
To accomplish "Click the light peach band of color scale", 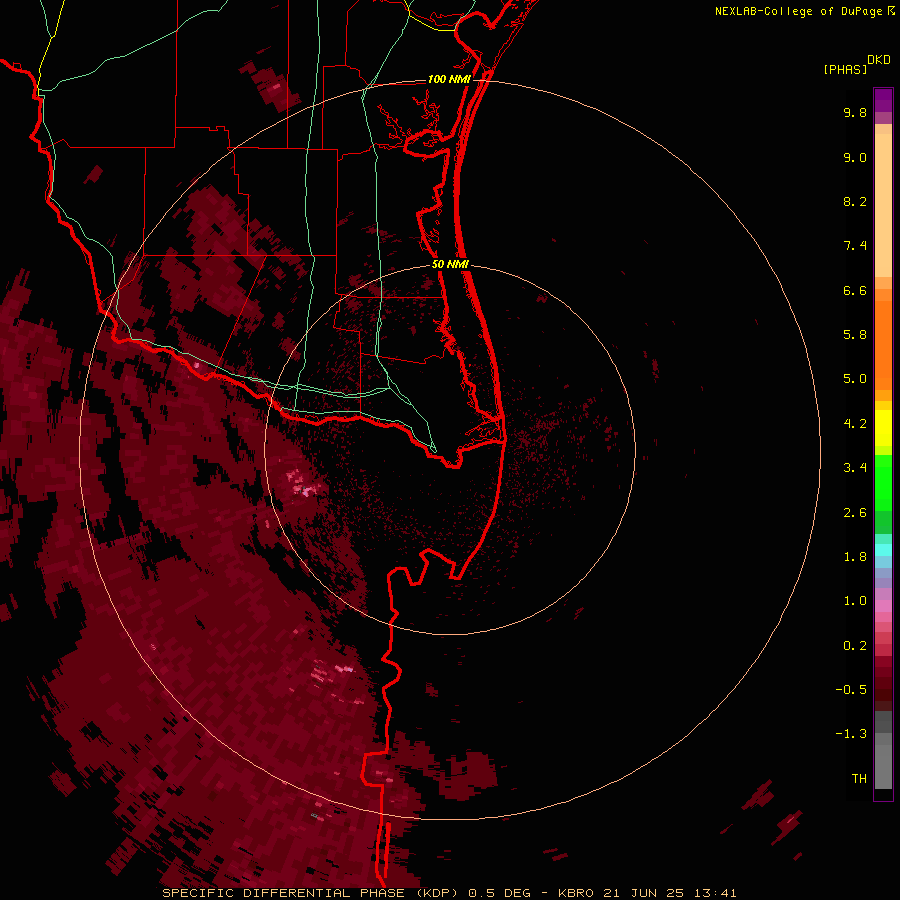I will pyautogui.click(x=883, y=205).
